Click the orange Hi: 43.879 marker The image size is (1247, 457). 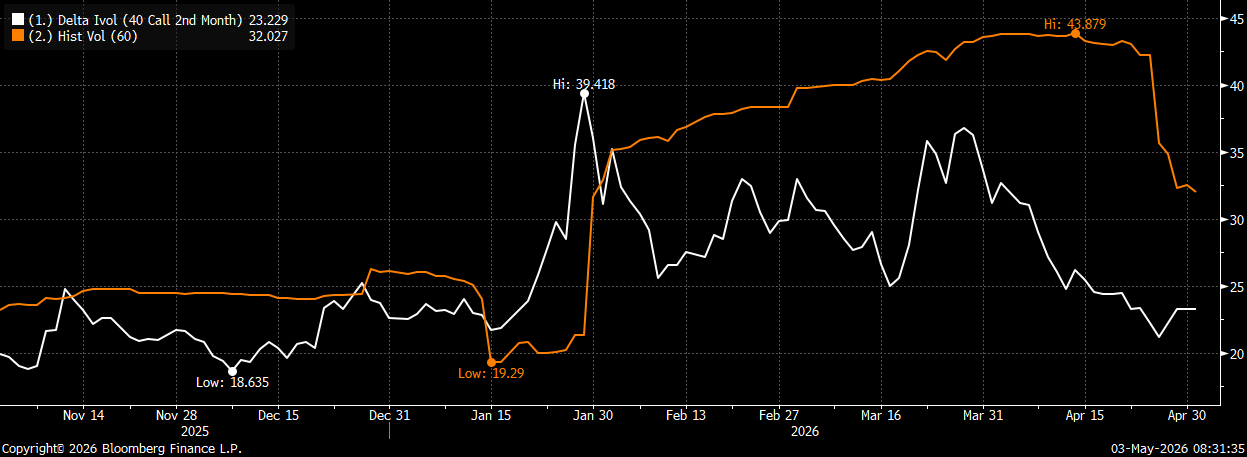tap(1075, 33)
